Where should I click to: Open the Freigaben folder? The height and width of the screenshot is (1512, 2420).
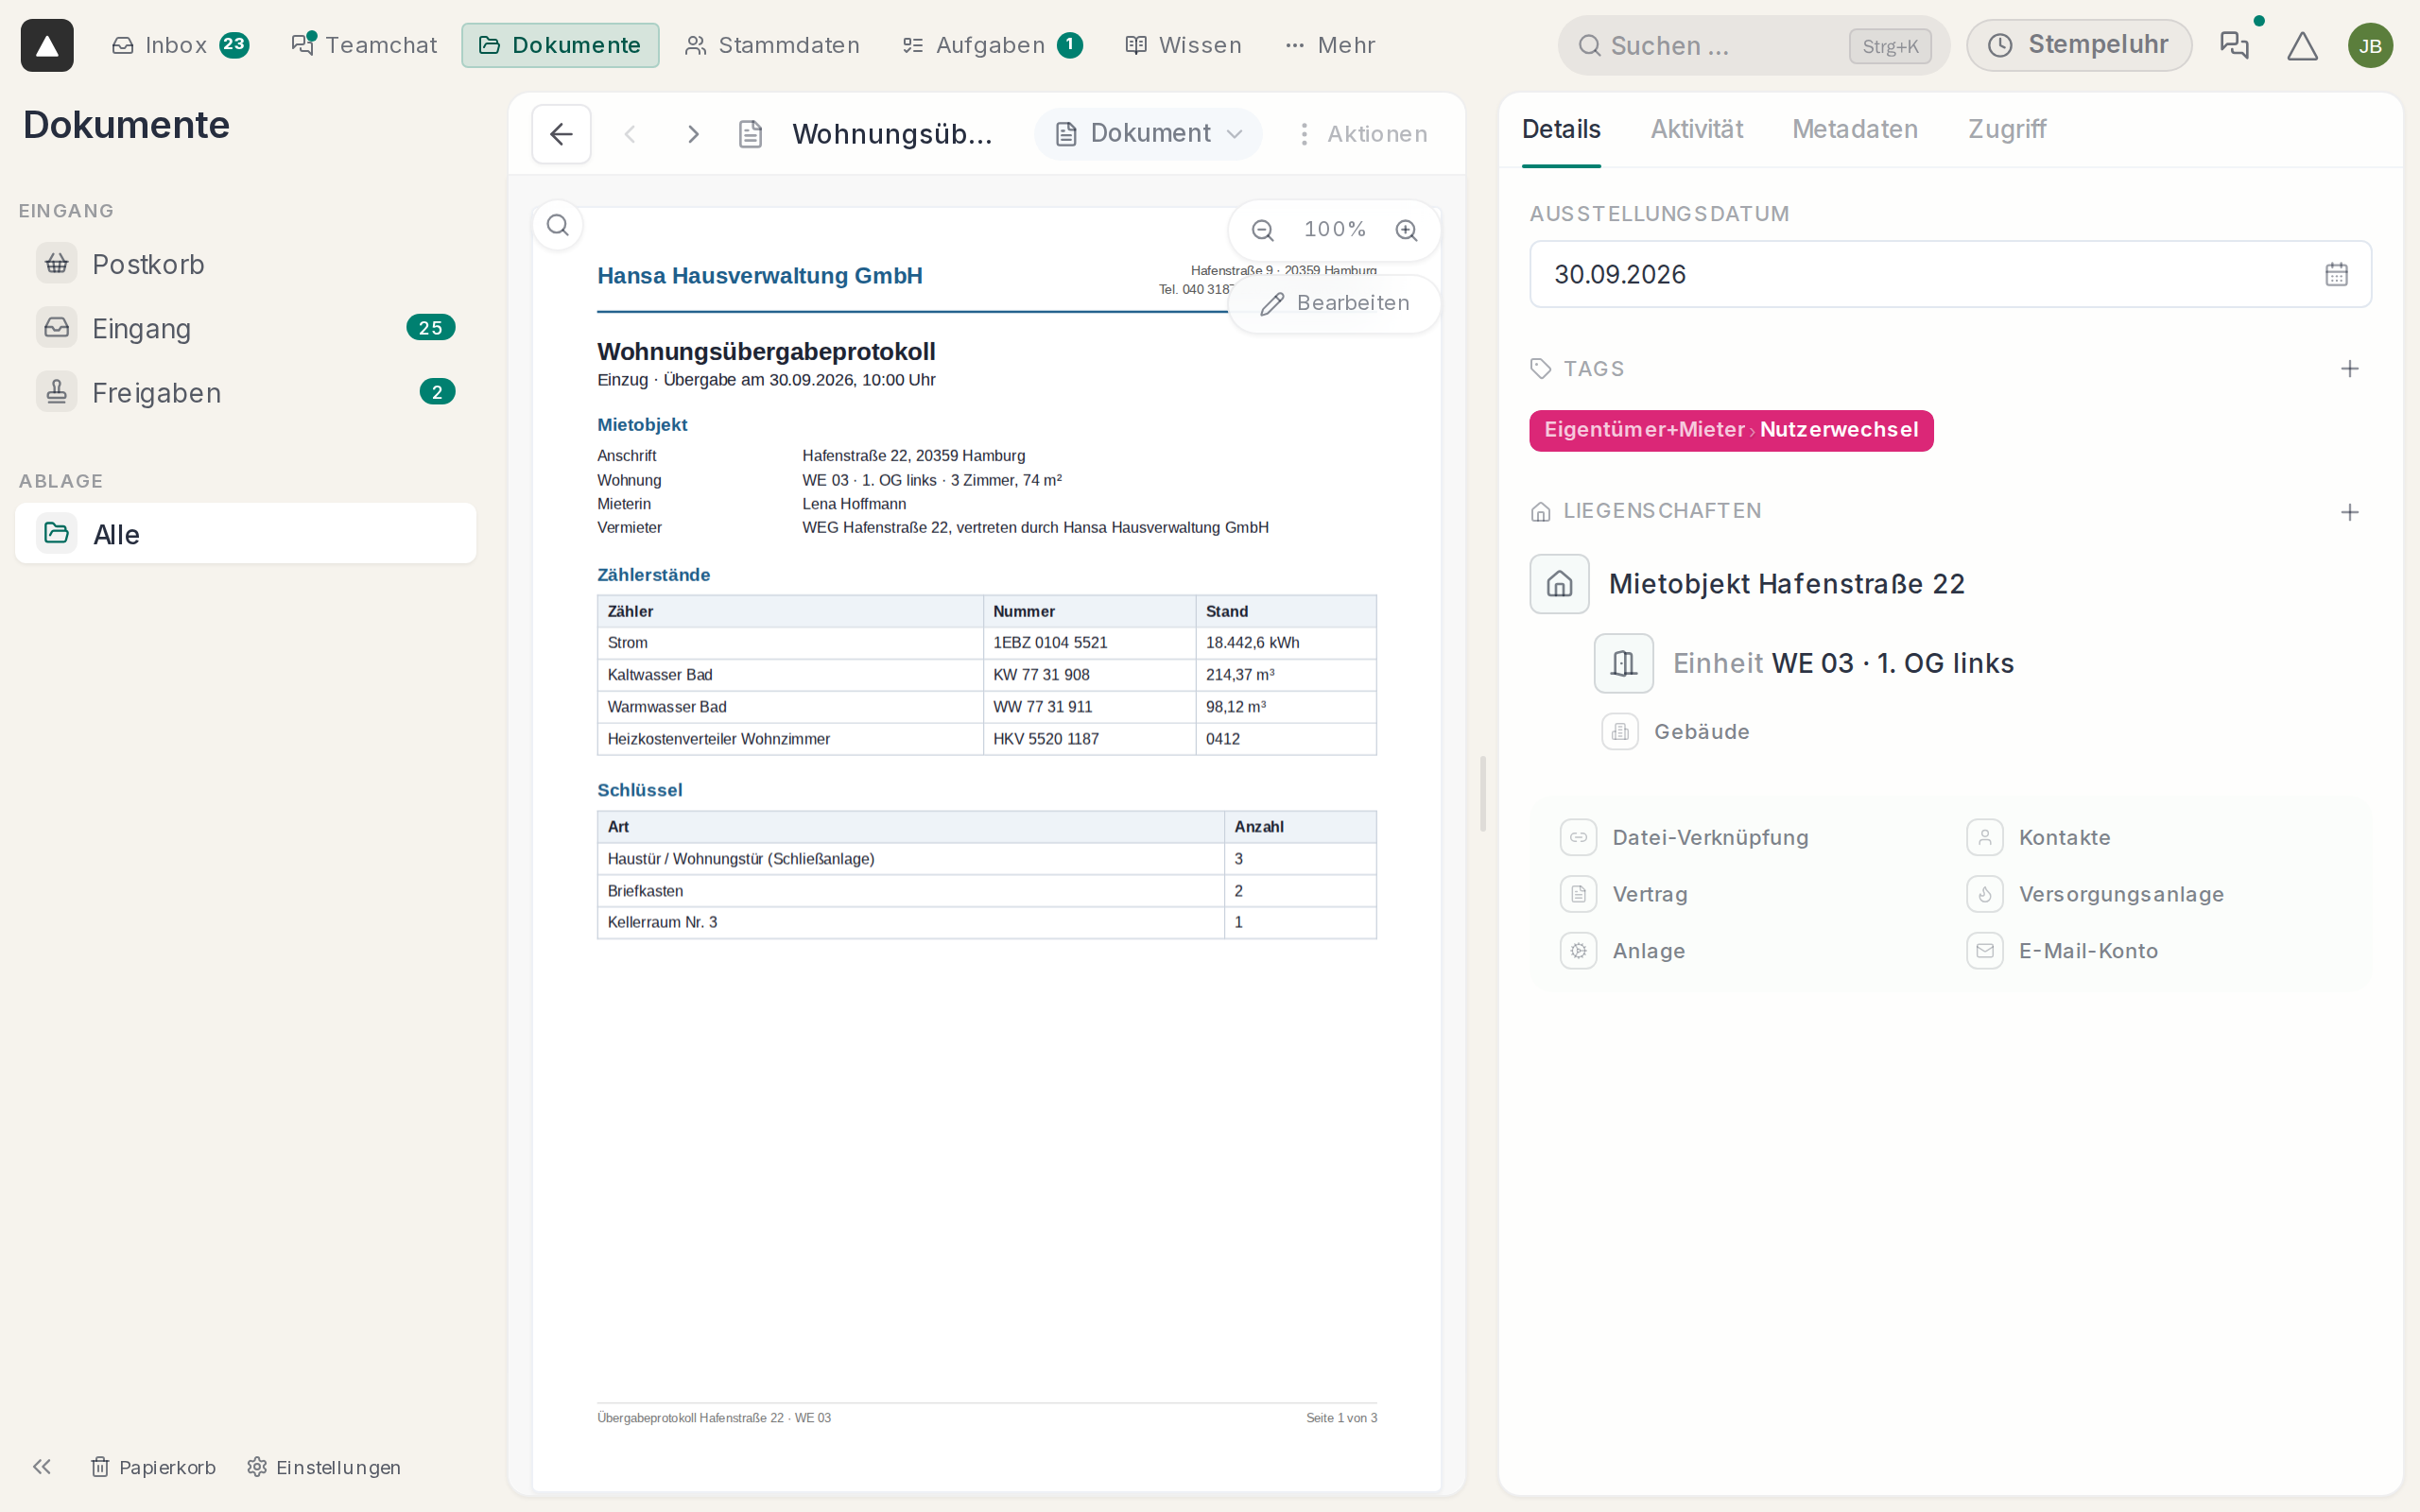(x=245, y=392)
